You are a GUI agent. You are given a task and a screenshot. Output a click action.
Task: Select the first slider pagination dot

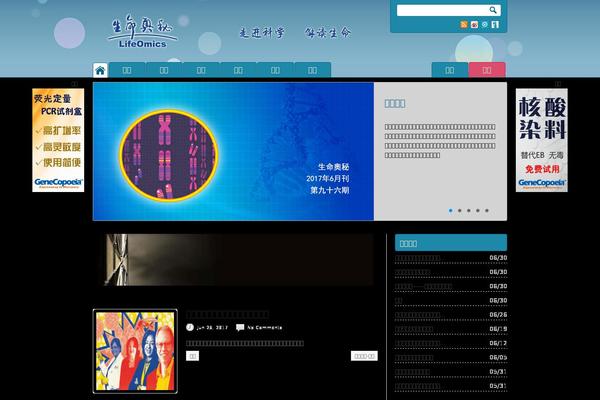[451, 210]
